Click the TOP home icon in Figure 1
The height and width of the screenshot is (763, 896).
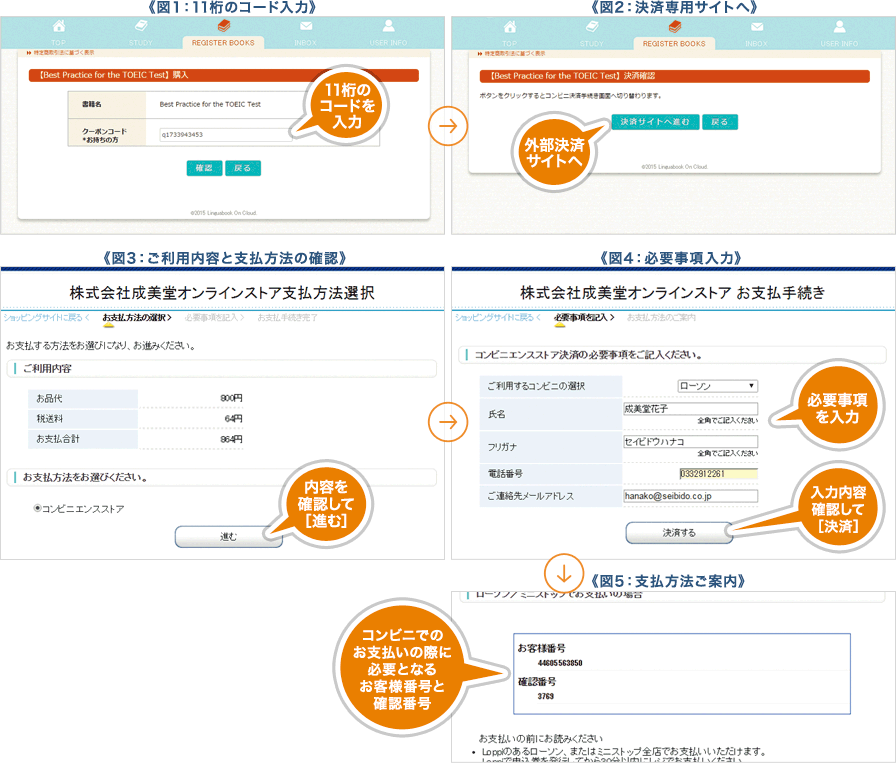59,26
